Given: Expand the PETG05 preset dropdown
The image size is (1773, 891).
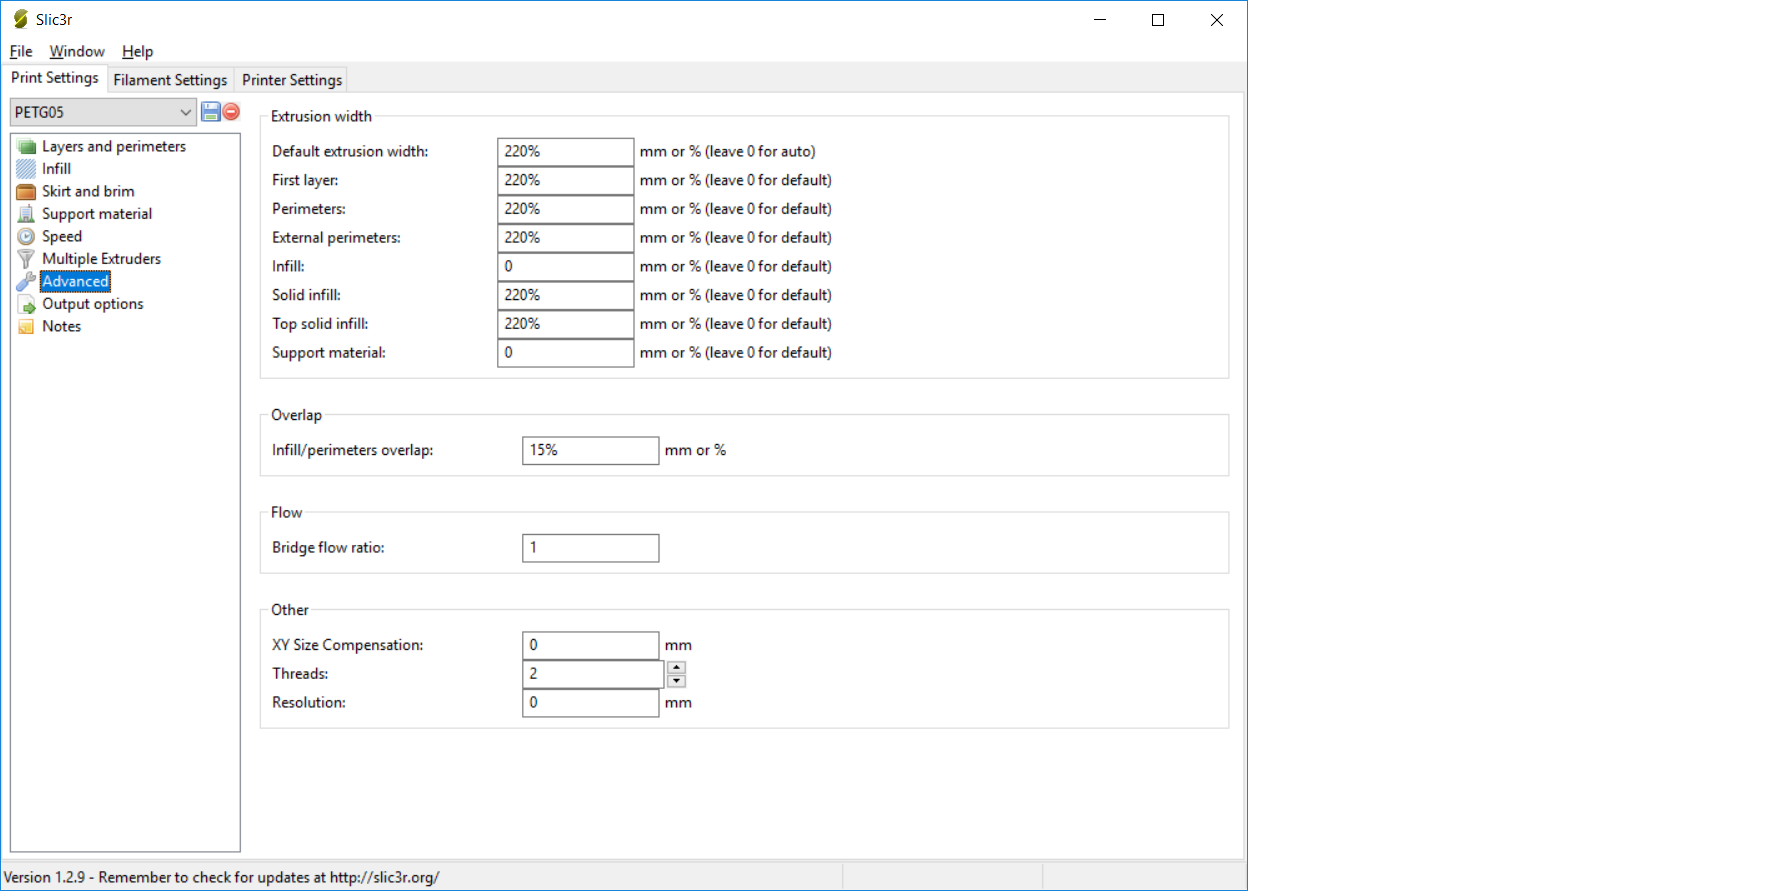Looking at the screenshot, I should pyautogui.click(x=185, y=112).
